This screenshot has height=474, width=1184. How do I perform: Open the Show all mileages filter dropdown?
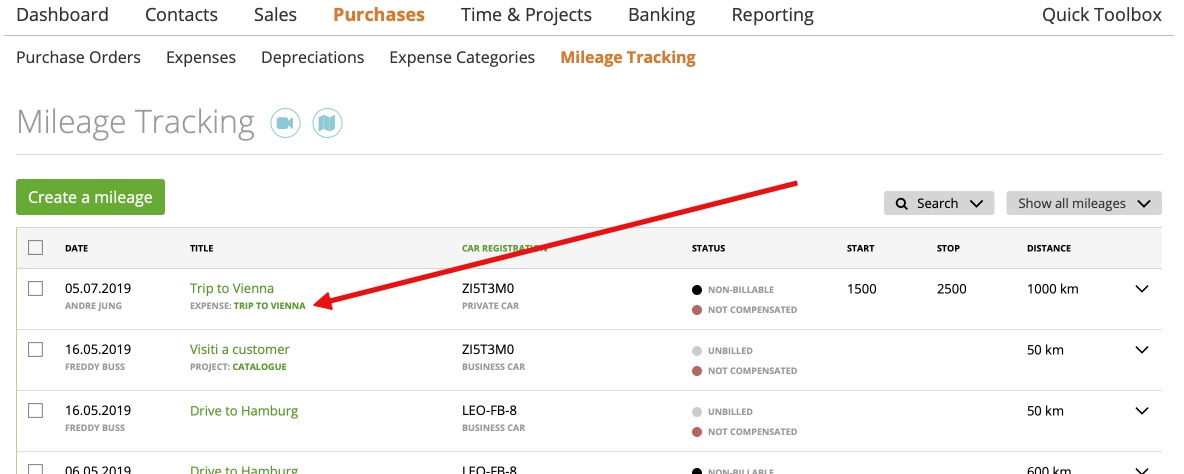point(1084,203)
